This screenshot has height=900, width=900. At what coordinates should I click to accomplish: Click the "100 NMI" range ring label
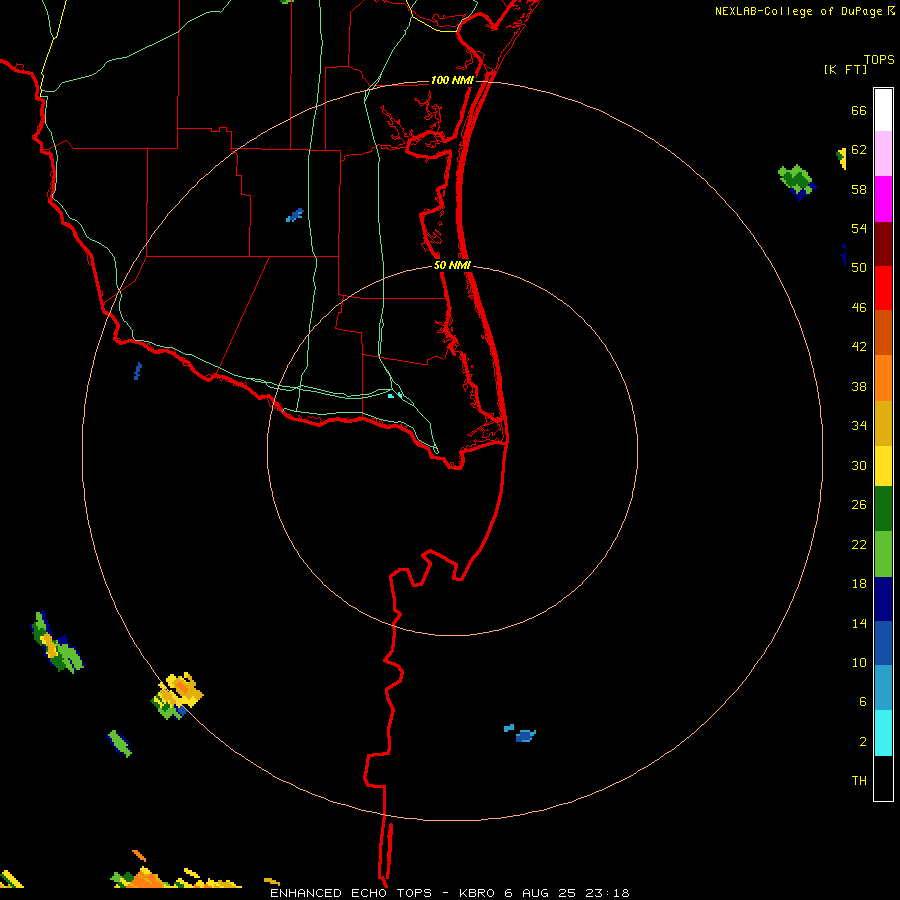click(452, 80)
